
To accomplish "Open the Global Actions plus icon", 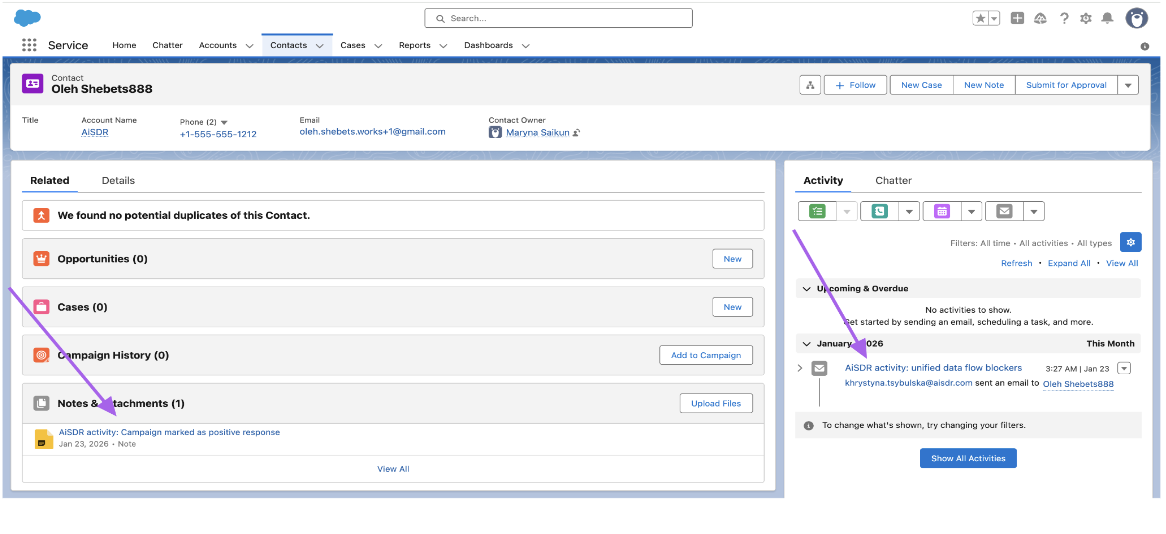I will (1018, 19).
